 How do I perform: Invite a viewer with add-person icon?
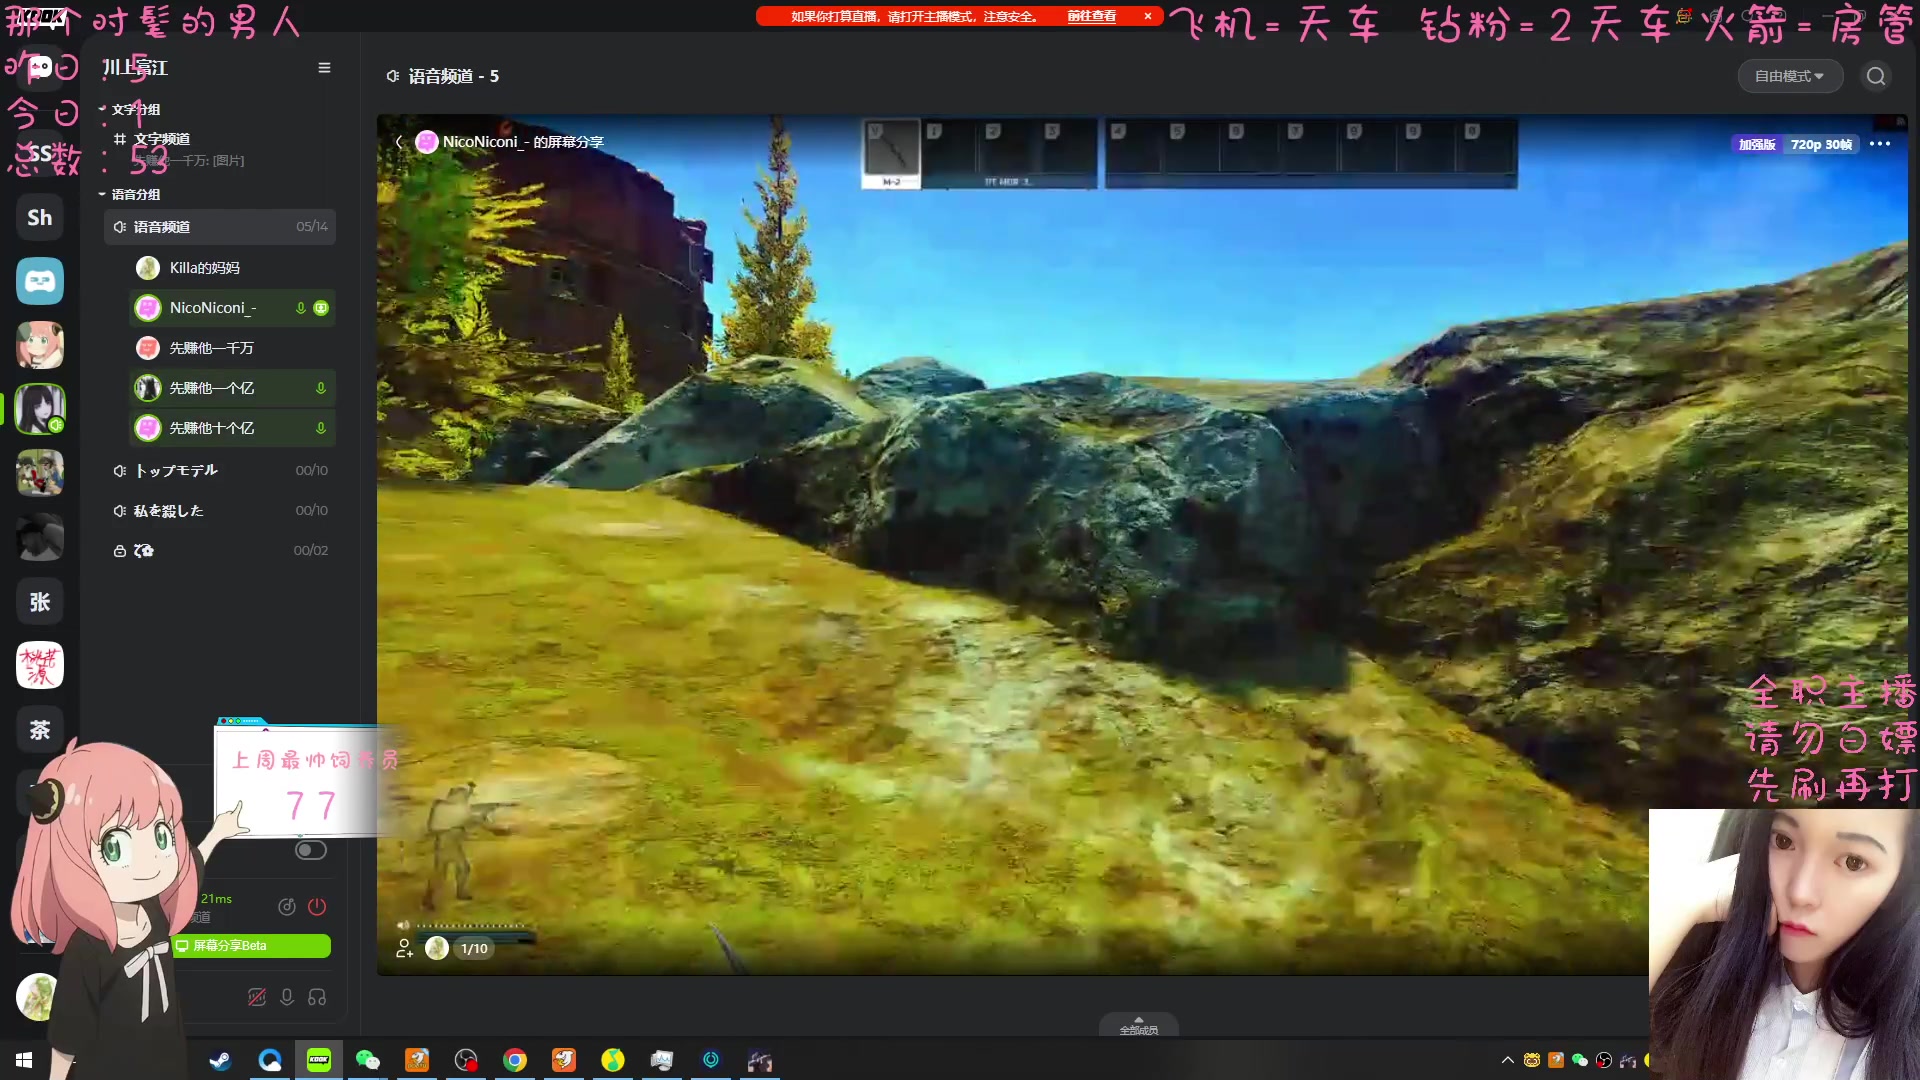click(404, 948)
